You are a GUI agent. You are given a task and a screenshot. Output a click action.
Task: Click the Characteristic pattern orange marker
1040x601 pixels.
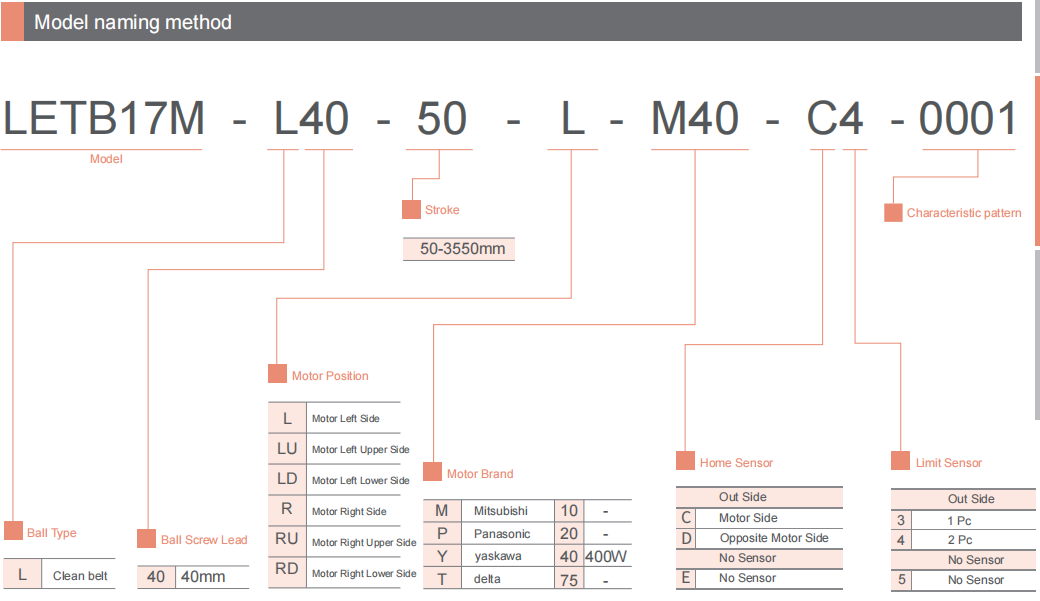893,213
